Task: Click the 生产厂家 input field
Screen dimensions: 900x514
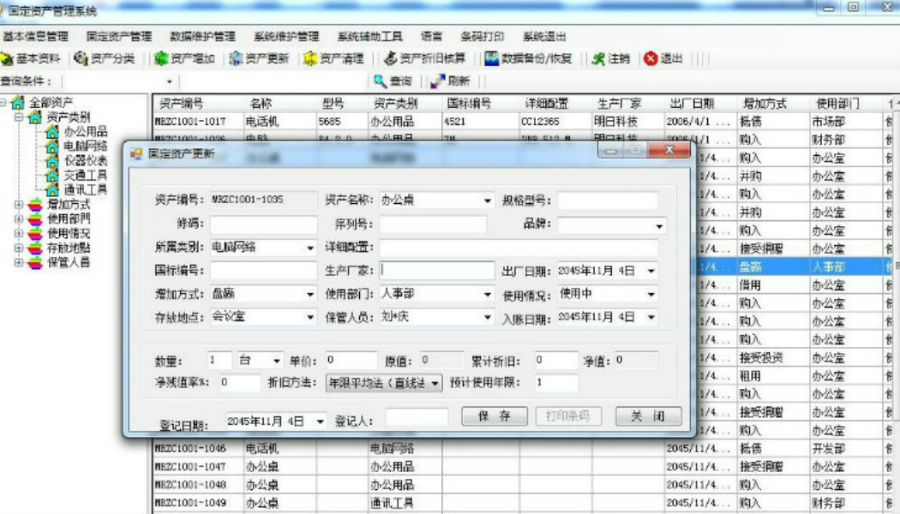Action: (x=437, y=270)
